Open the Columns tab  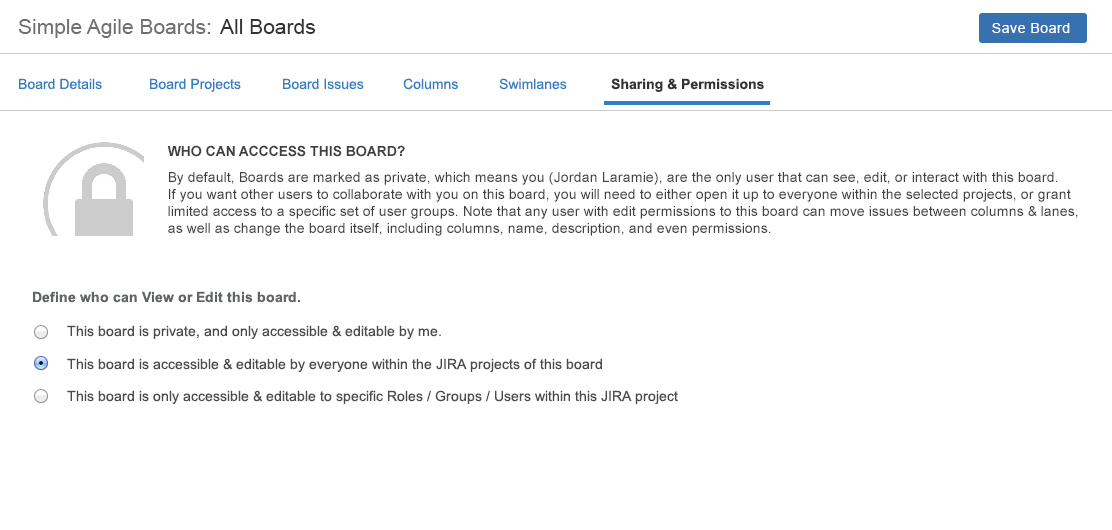(x=430, y=84)
